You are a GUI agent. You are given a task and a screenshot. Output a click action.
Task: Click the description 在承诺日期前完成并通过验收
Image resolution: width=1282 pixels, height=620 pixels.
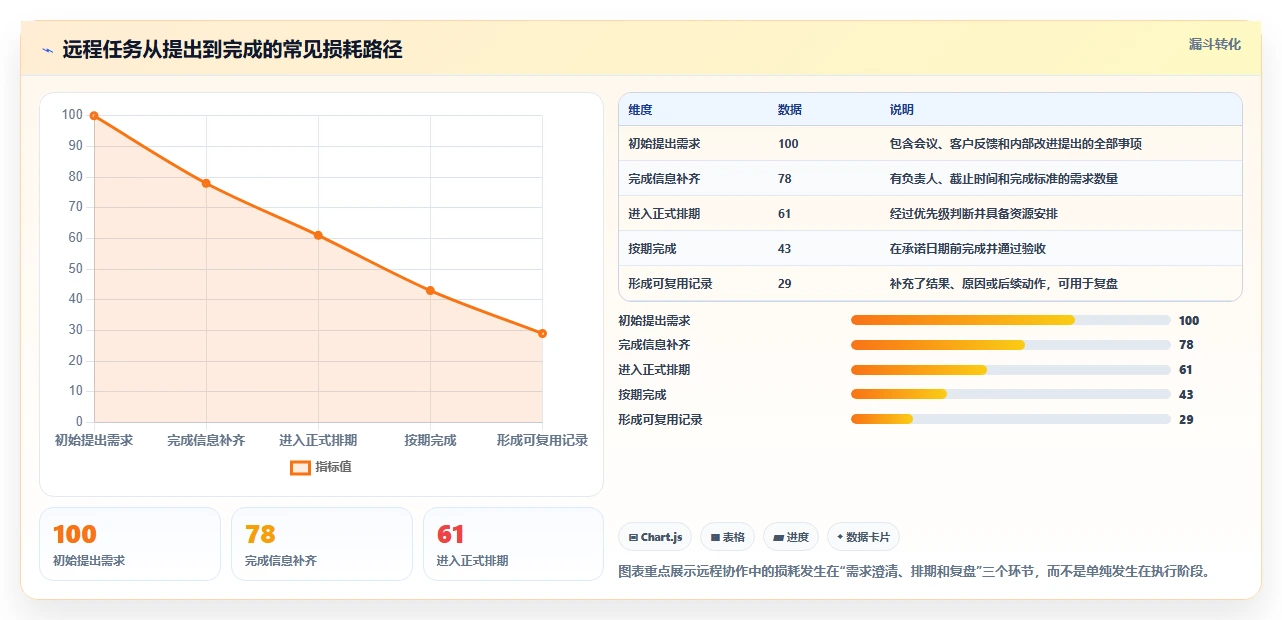968,249
